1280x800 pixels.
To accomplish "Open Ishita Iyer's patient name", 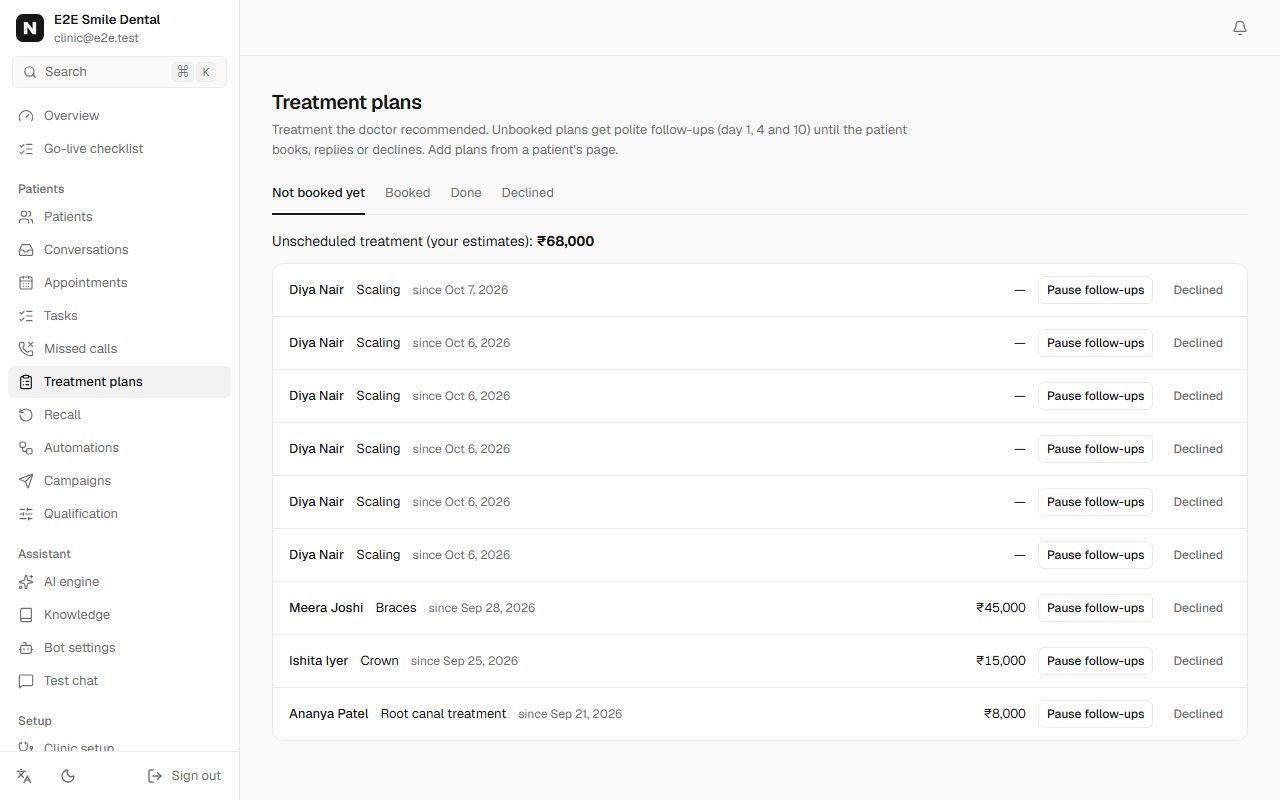I will 319,661.
